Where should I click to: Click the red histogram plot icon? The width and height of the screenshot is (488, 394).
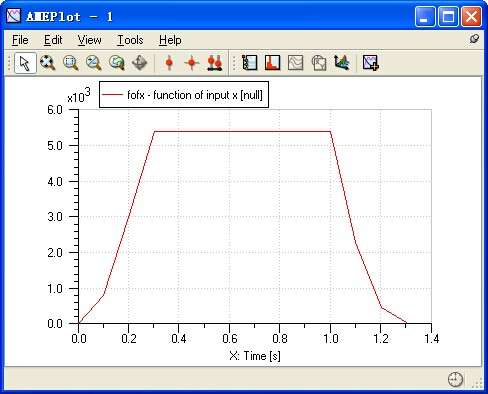272,63
